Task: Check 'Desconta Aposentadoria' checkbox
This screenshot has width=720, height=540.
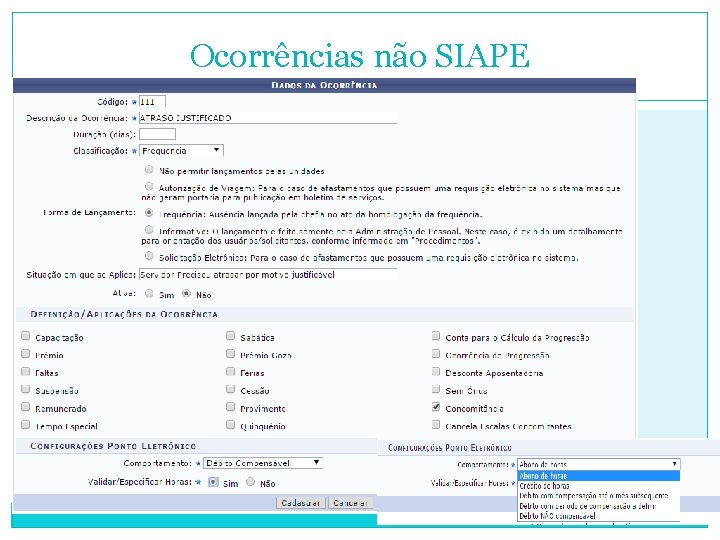Action: click(x=436, y=371)
